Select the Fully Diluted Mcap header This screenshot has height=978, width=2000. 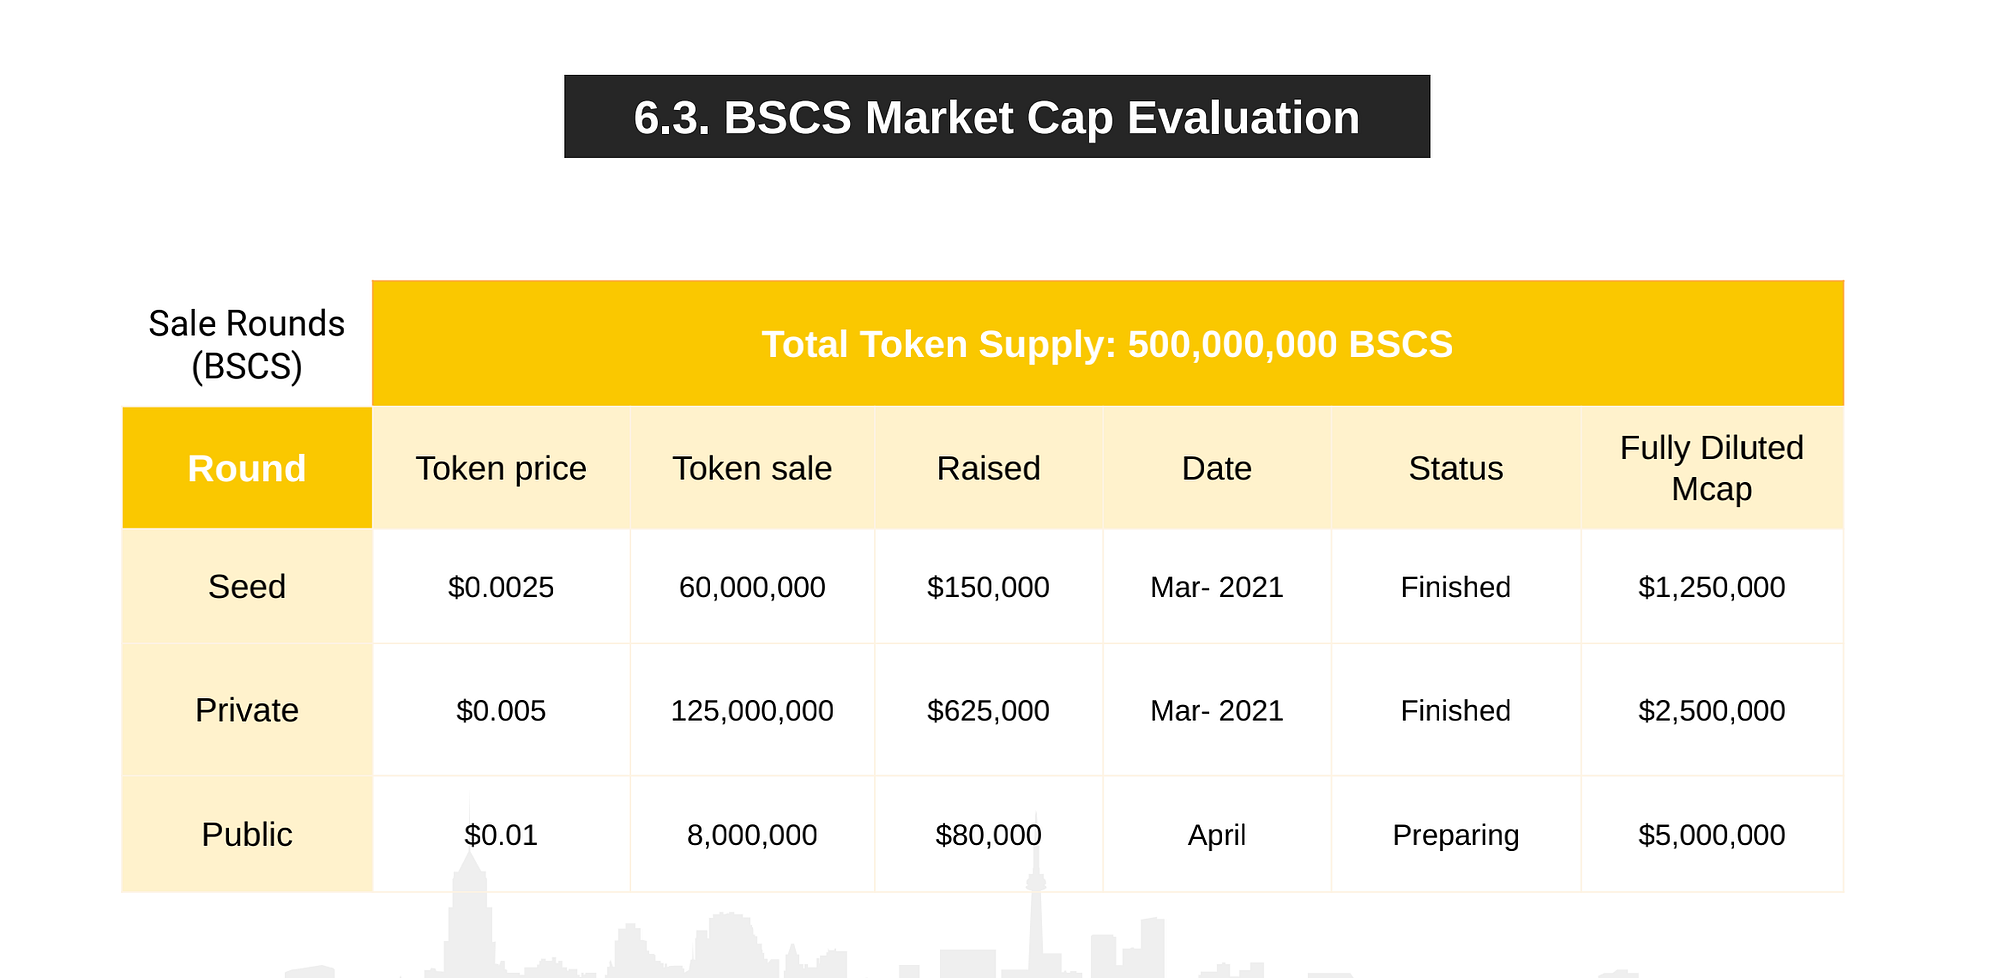click(1712, 468)
